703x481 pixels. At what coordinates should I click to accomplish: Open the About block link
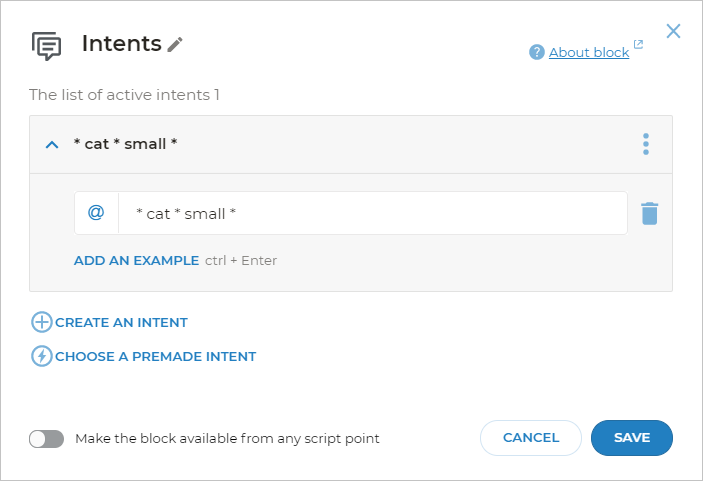pyautogui.click(x=588, y=52)
